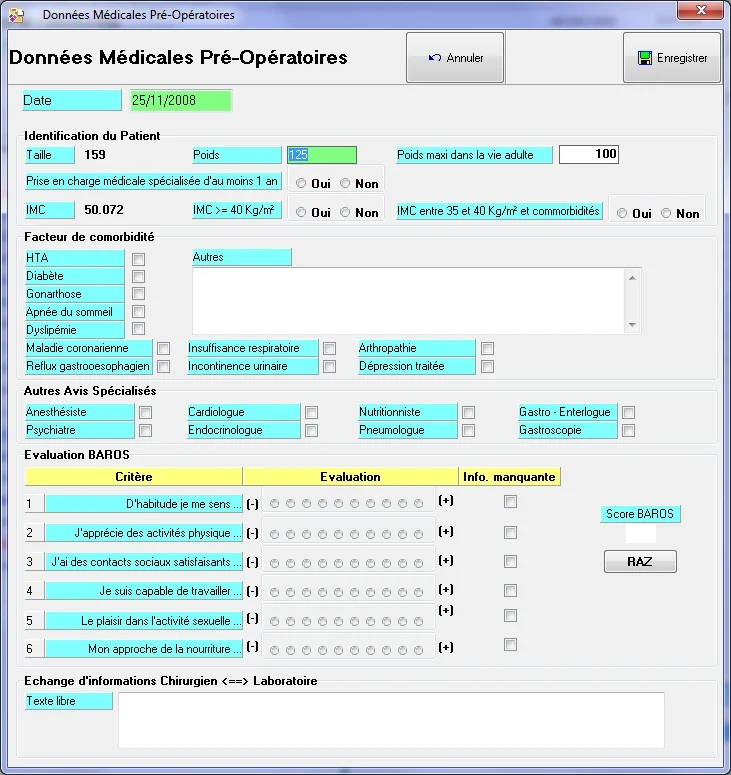Viewport: 731px width, 775px height.
Task: Select Oui for IMC >= 40 Kg/m²
Action: tap(301, 213)
